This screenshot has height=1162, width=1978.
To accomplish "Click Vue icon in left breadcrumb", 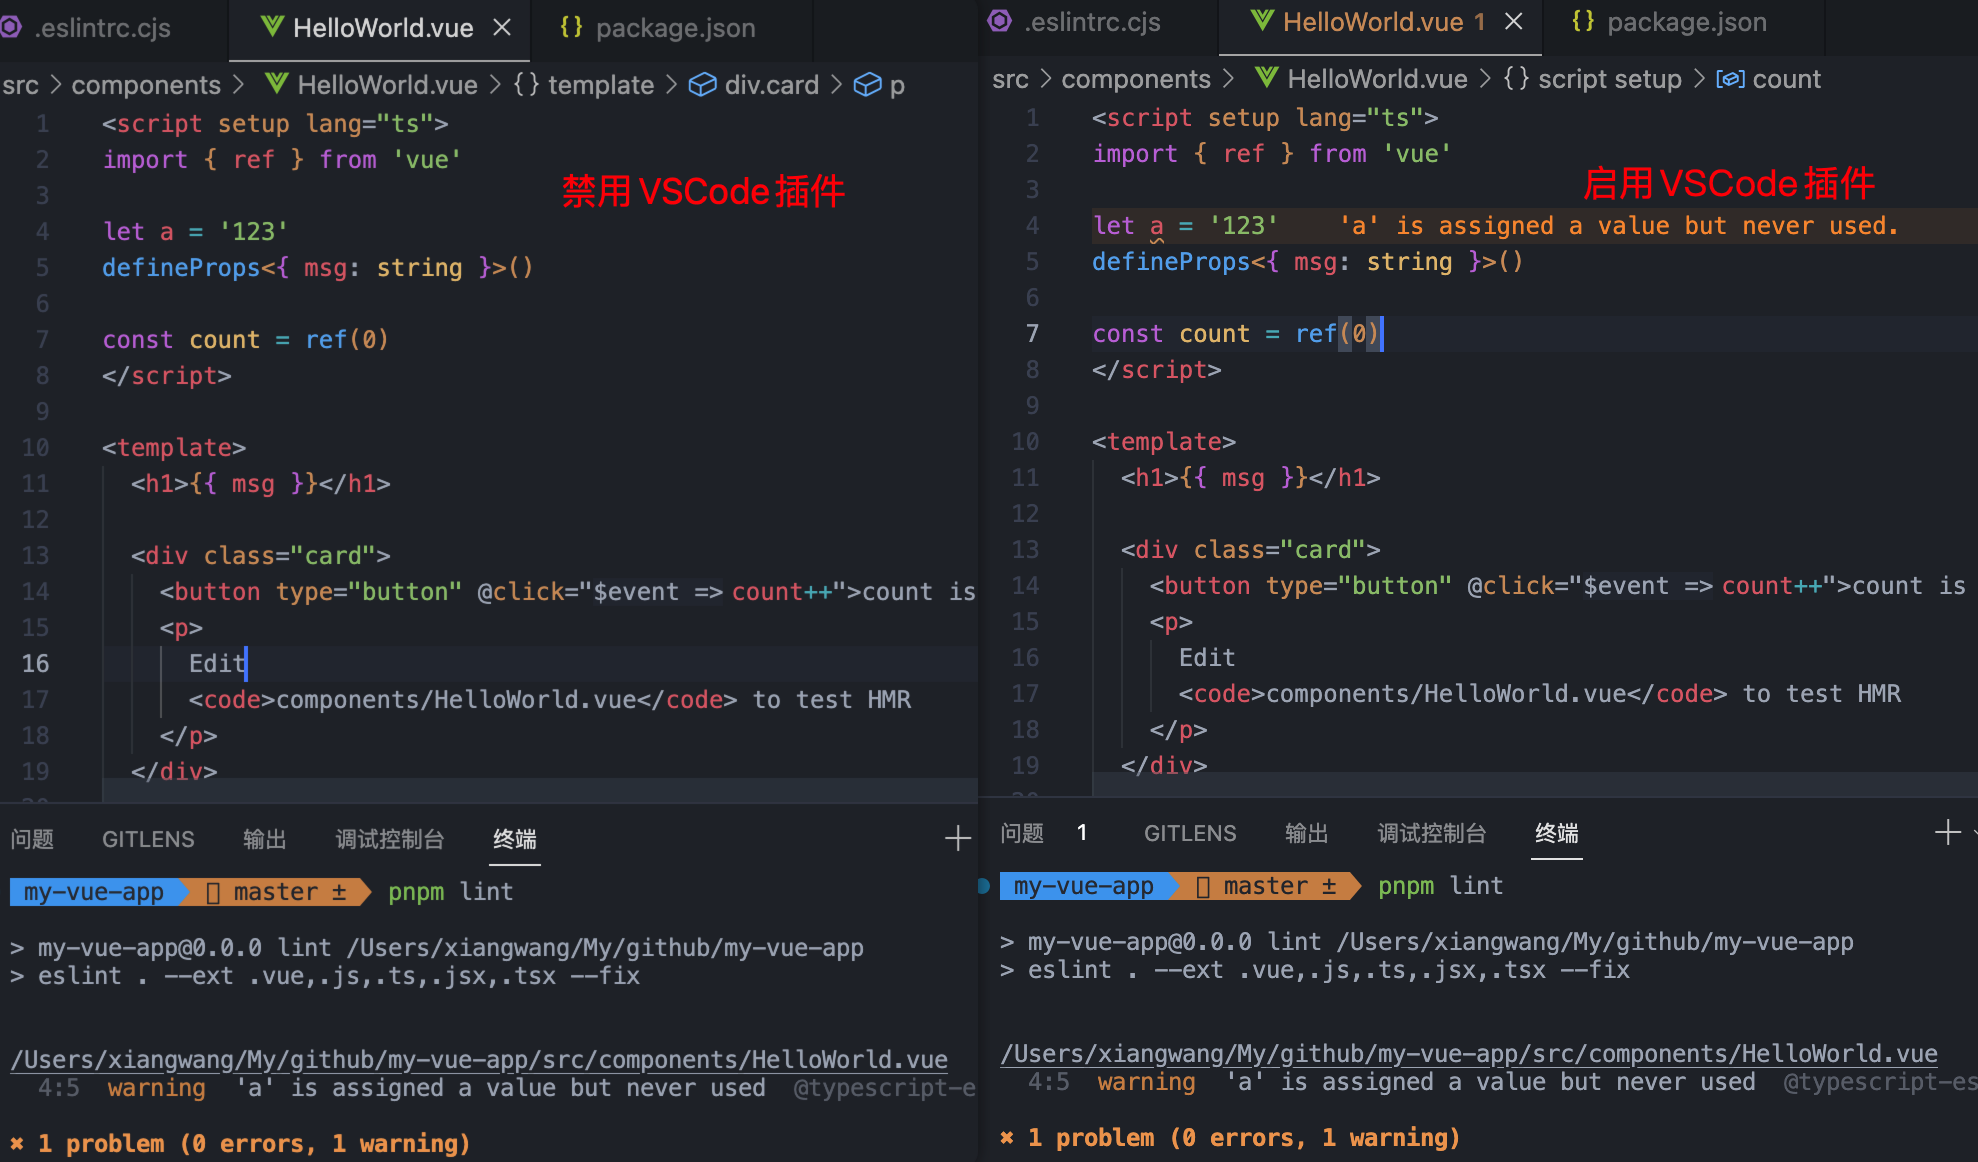I will click(277, 84).
